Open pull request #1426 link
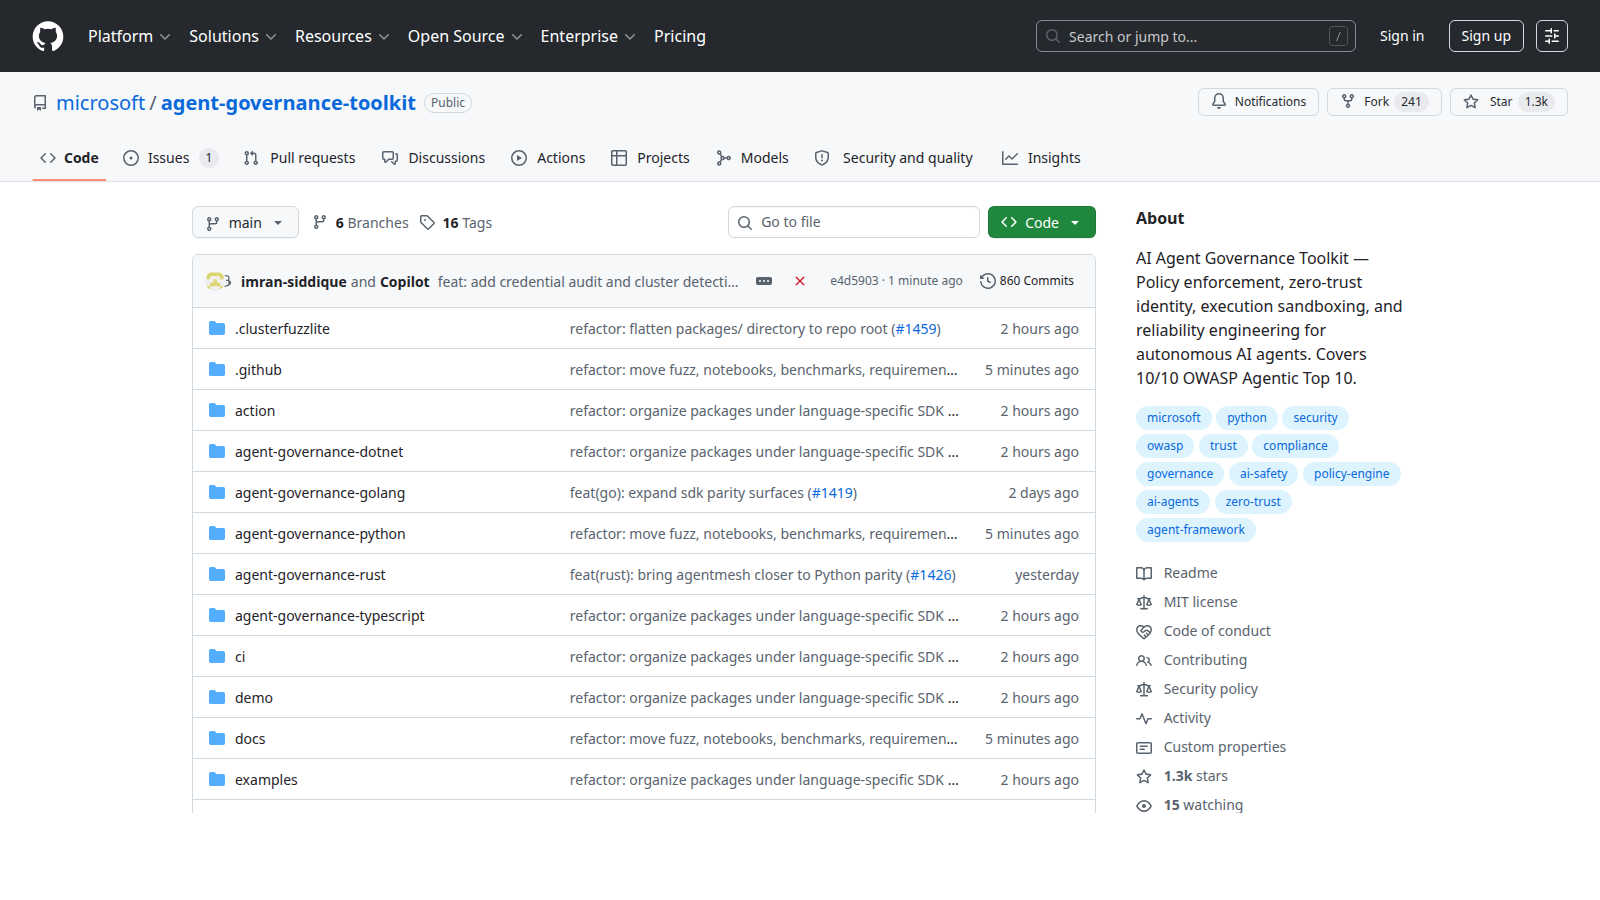Image resolution: width=1600 pixels, height=900 pixels. click(x=931, y=575)
